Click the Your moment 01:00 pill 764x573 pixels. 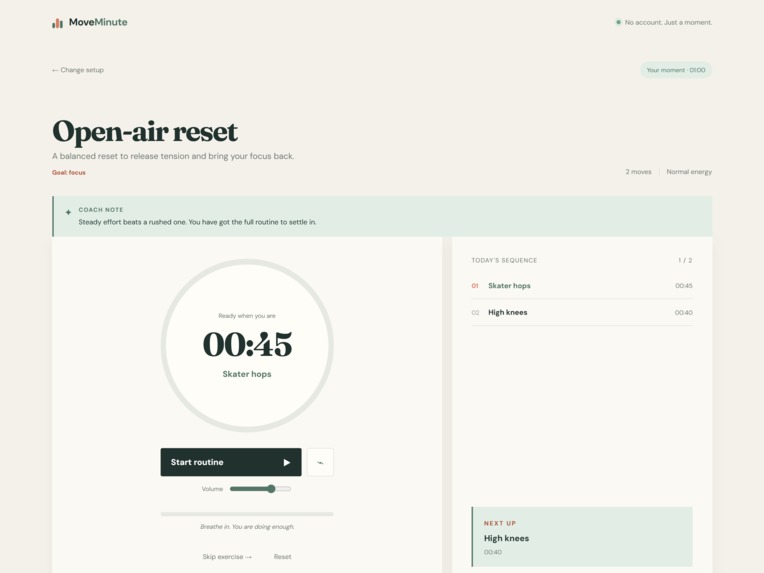(x=676, y=70)
